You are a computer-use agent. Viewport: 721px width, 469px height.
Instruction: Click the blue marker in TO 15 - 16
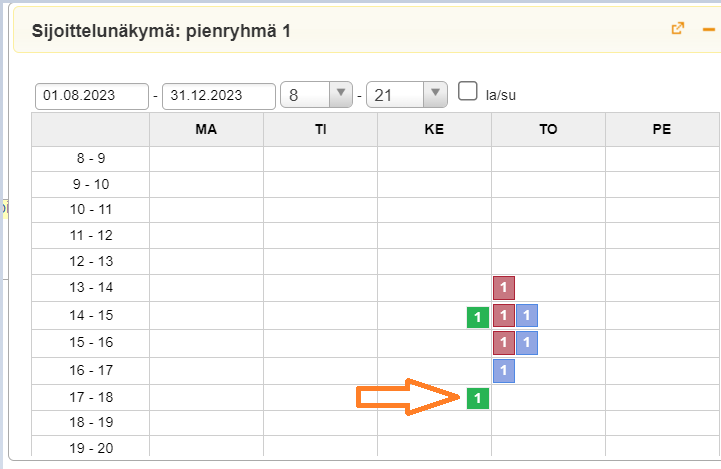(x=527, y=343)
